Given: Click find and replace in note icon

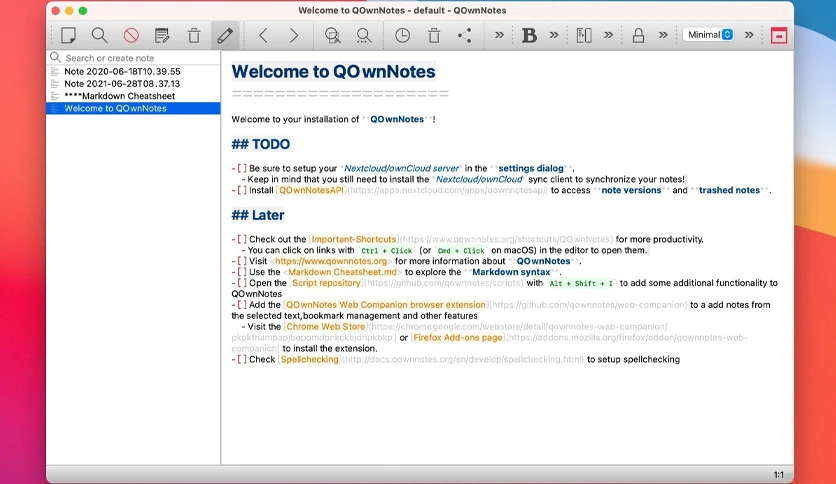Looking at the screenshot, I should [x=333, y=36].
